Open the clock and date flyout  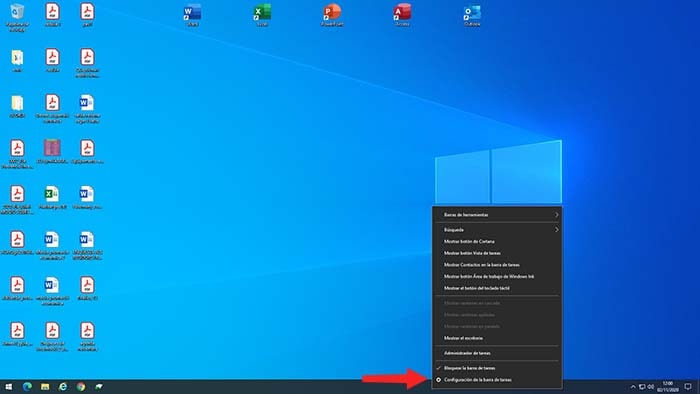coord(667,386)
